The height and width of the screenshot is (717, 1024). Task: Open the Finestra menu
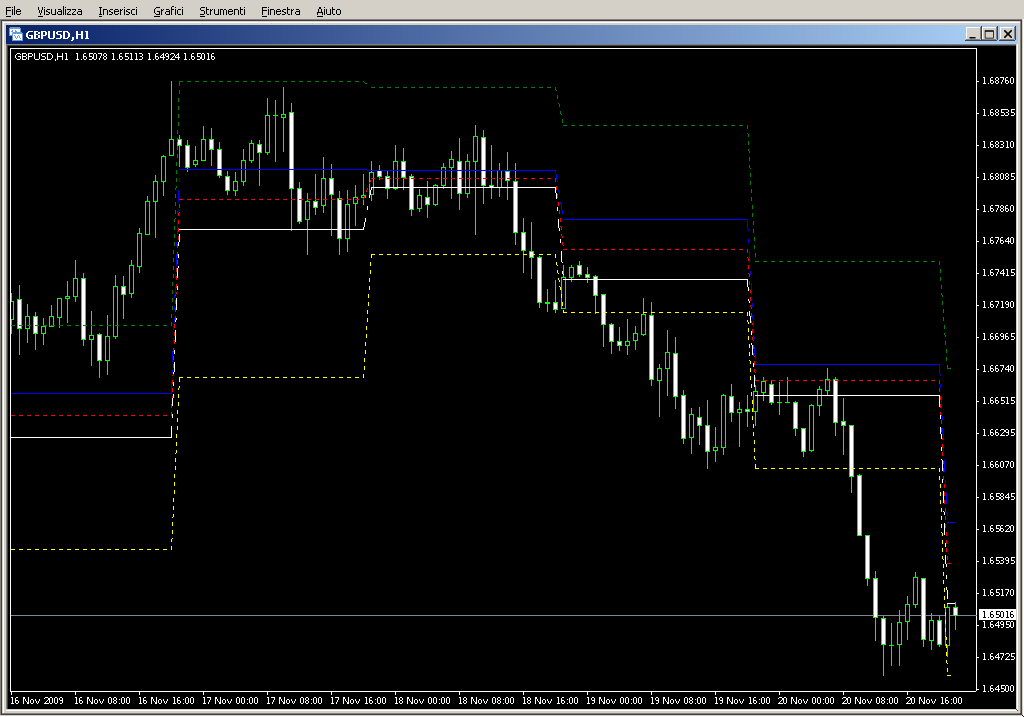click(x=280, y=11)
